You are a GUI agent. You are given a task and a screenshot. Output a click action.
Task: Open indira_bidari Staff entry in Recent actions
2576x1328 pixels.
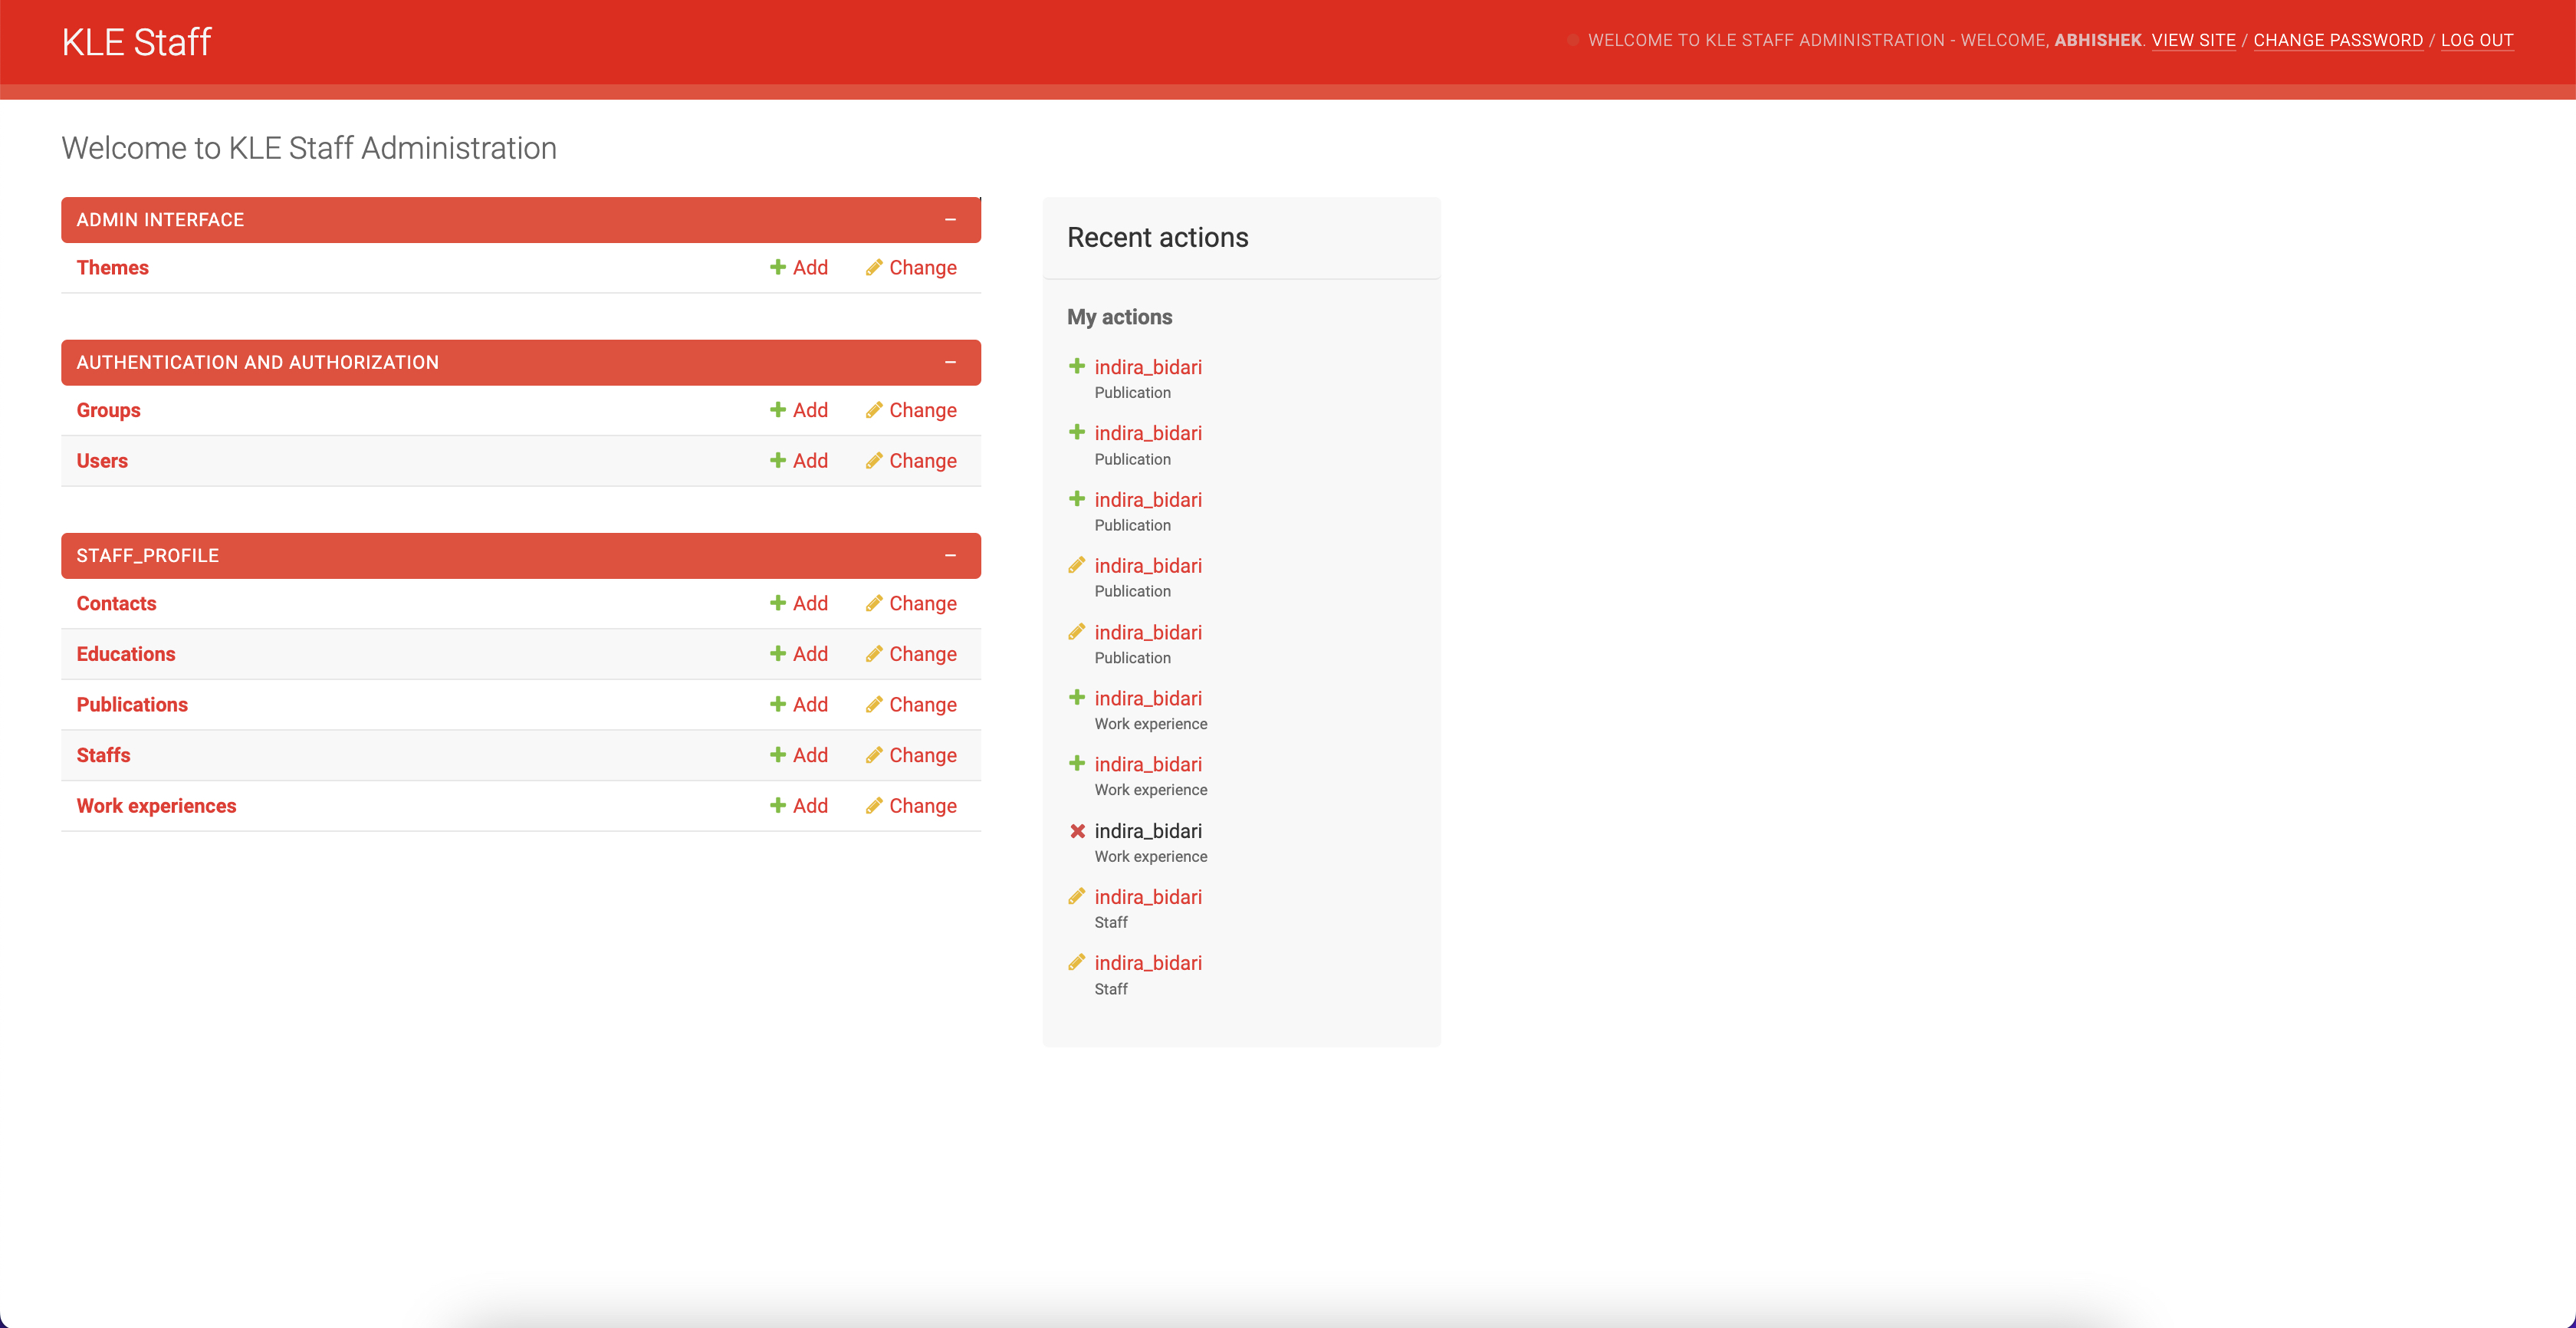tap(1148, 897)
